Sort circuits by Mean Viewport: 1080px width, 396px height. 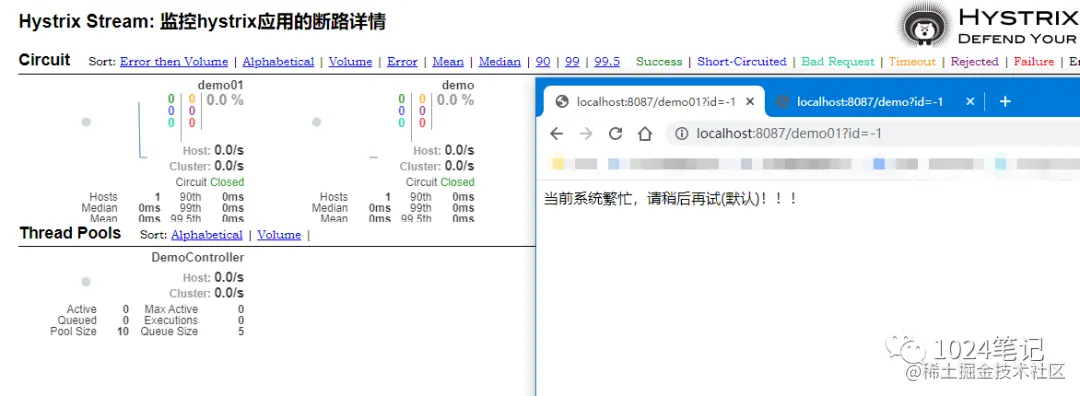click(x=448, y=61)
